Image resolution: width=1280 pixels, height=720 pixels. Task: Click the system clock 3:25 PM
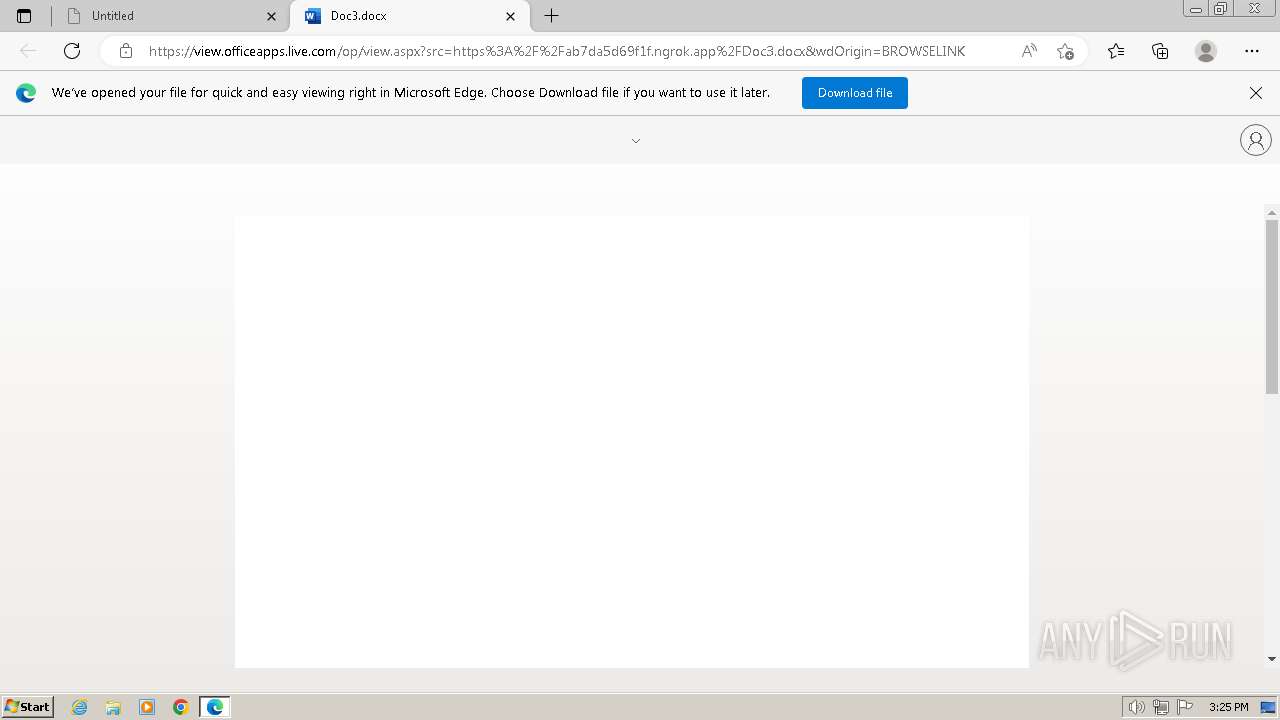point(1228,707)
